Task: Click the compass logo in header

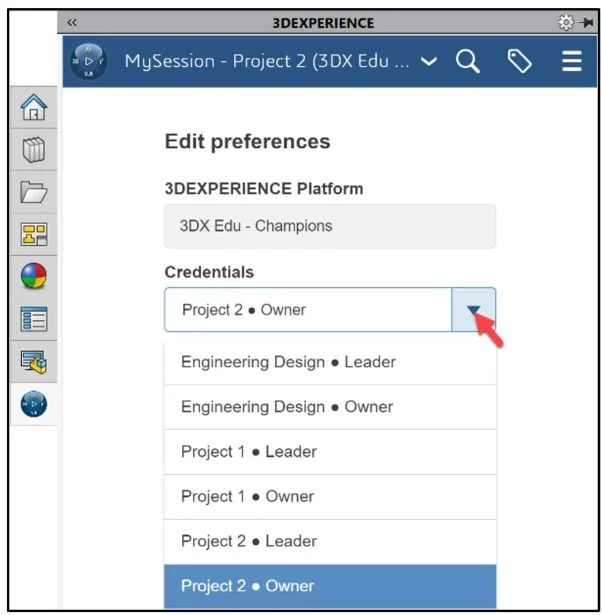Action: pos(90,62)
